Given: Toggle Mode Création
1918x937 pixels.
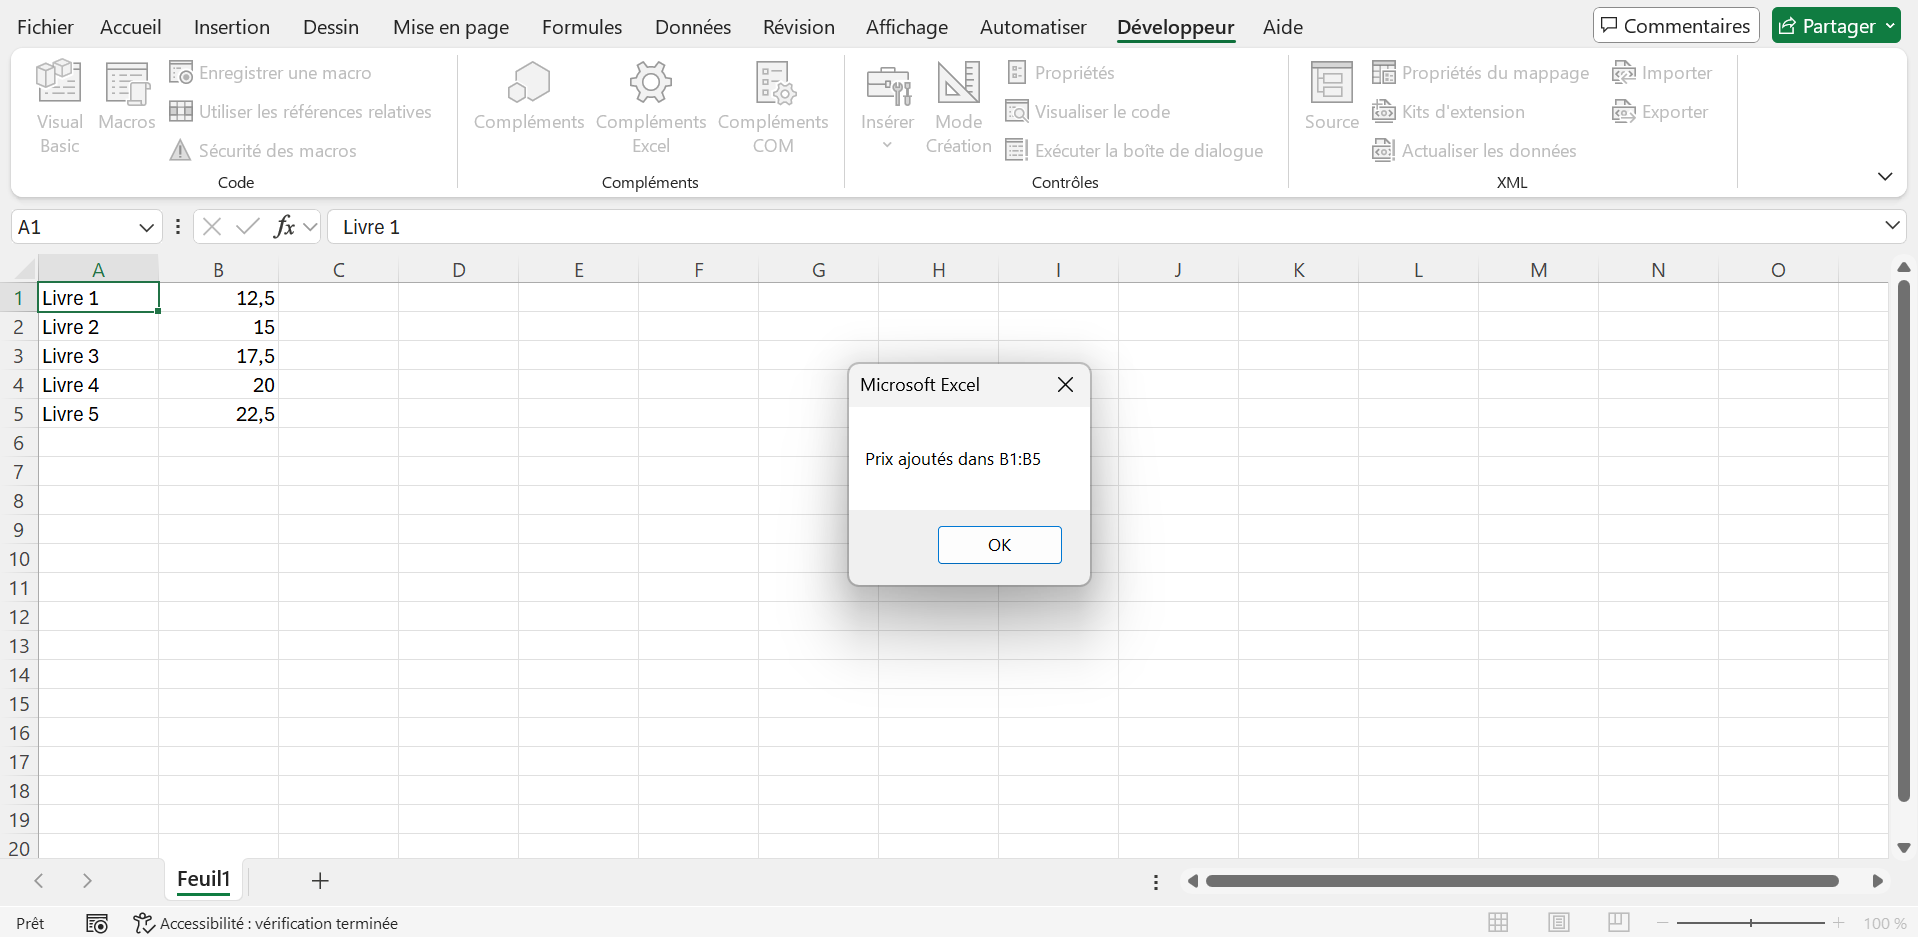Looking at the screenshot, I should (x=958, y=107).
